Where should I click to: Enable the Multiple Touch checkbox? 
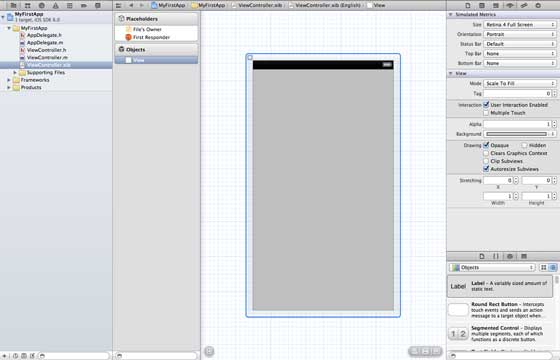click(486, 113)
